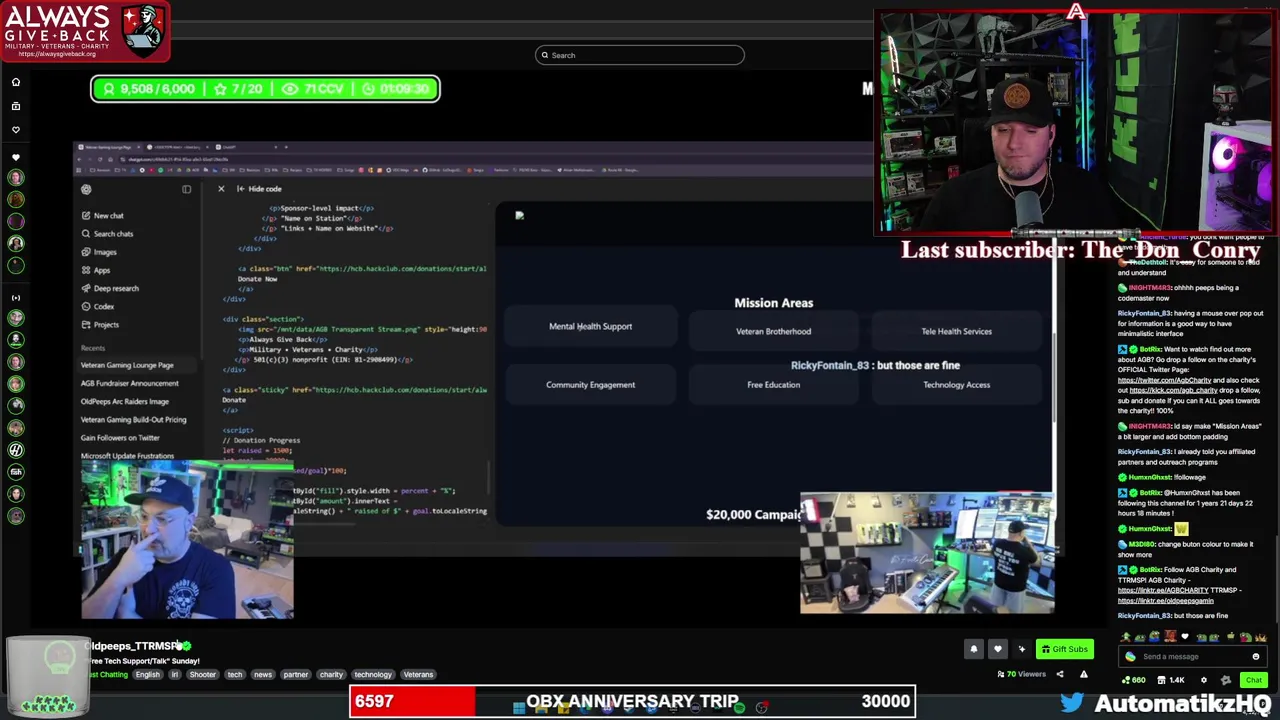1280x720 pixels.
Task: Follow channel with heart button
Action: click(x=997, y=649)
